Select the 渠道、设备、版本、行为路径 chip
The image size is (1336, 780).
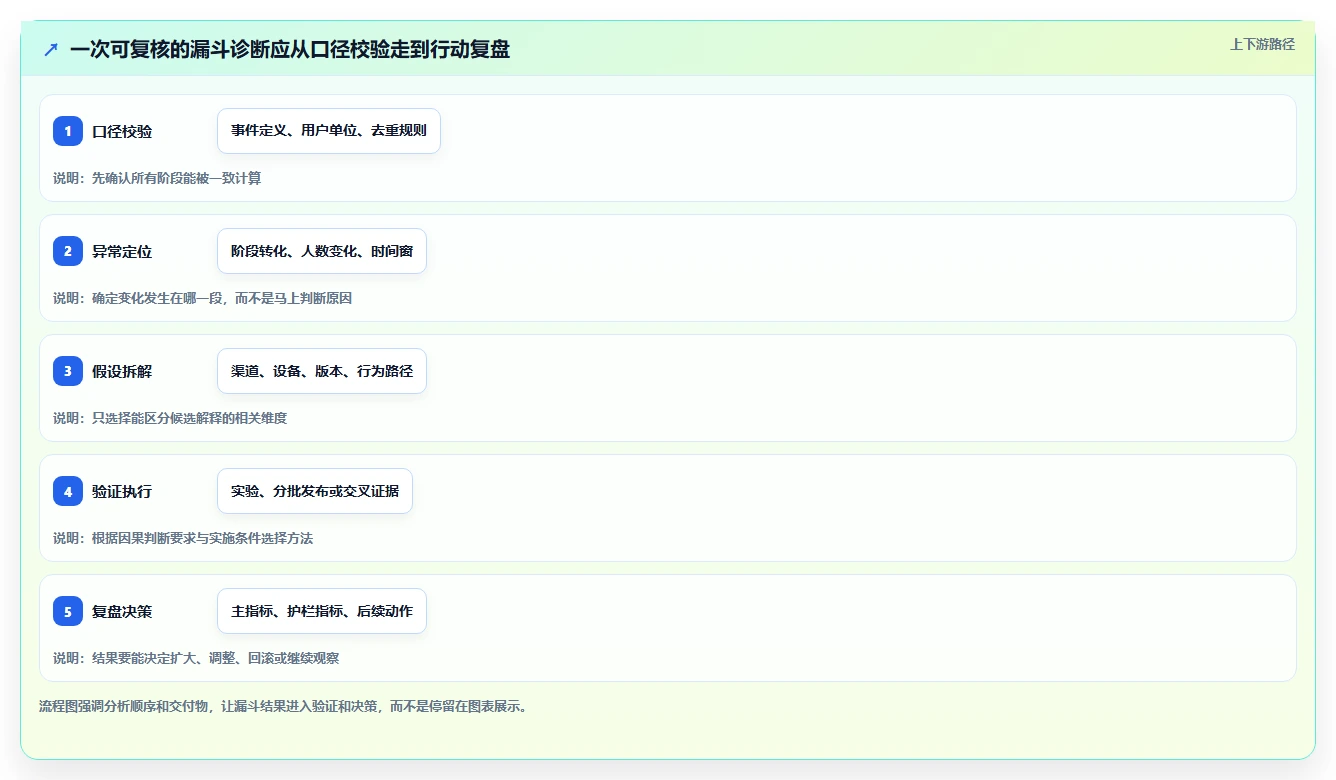(322, 371)
